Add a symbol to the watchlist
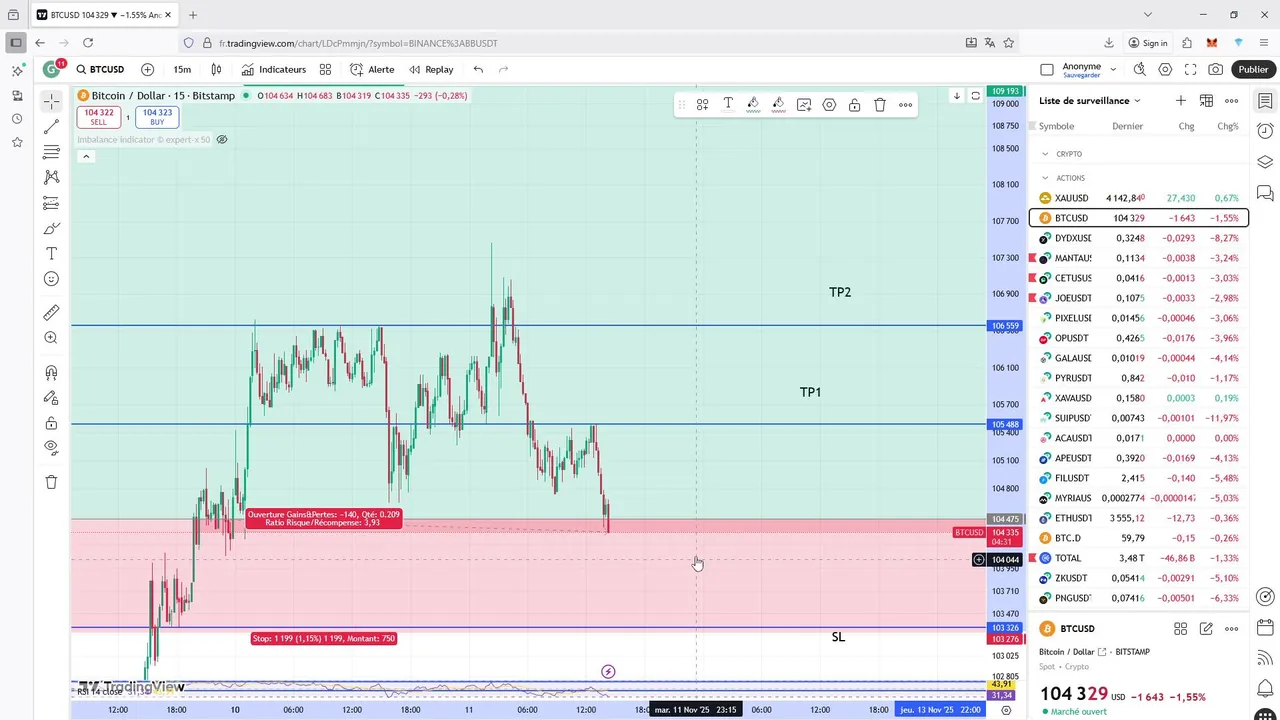 tap(1181, 100)
